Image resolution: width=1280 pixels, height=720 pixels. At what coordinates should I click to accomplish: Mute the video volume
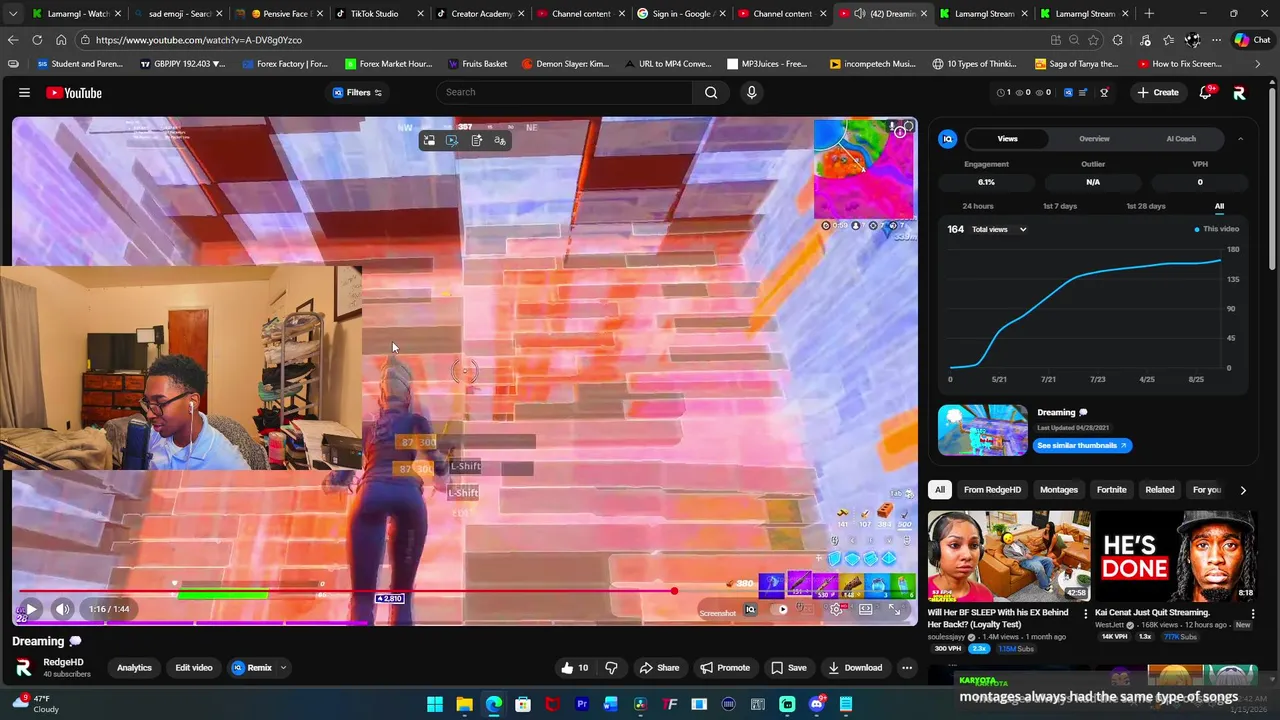(x=62, y=608)
